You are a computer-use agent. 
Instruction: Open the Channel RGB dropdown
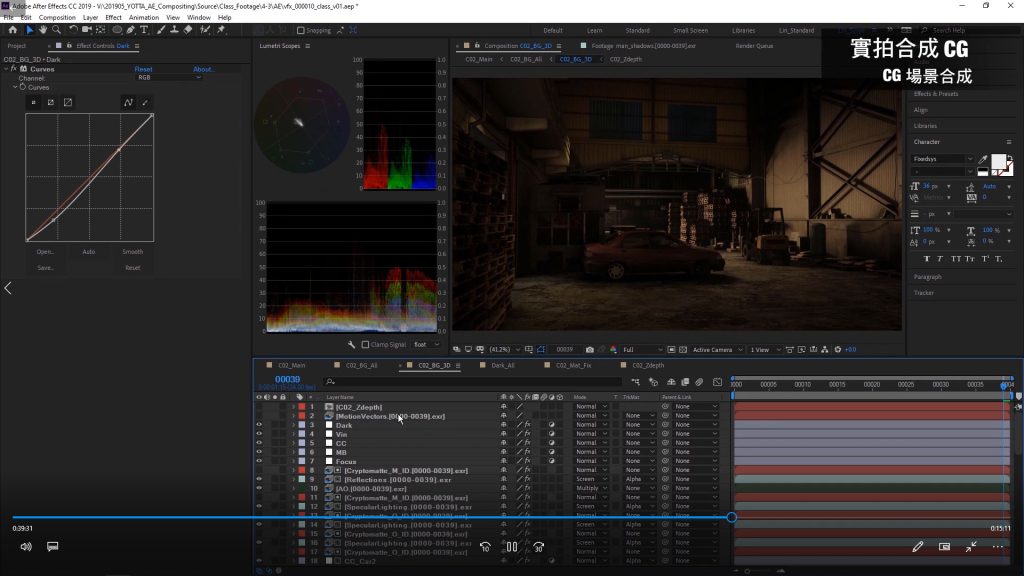(x=169, y=78)
